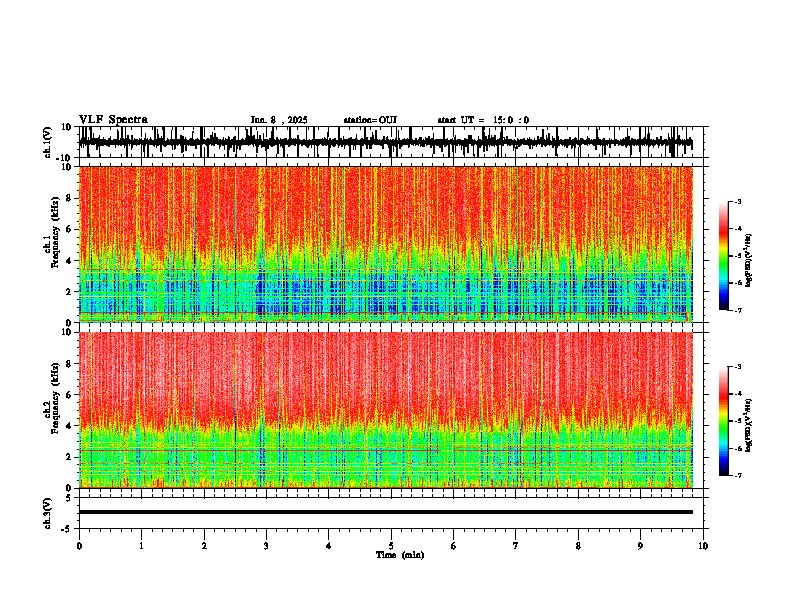Click the "-3" tick on ch.2 colorbar
Viewport: 792px width, 612px height.
coord(738,367)
